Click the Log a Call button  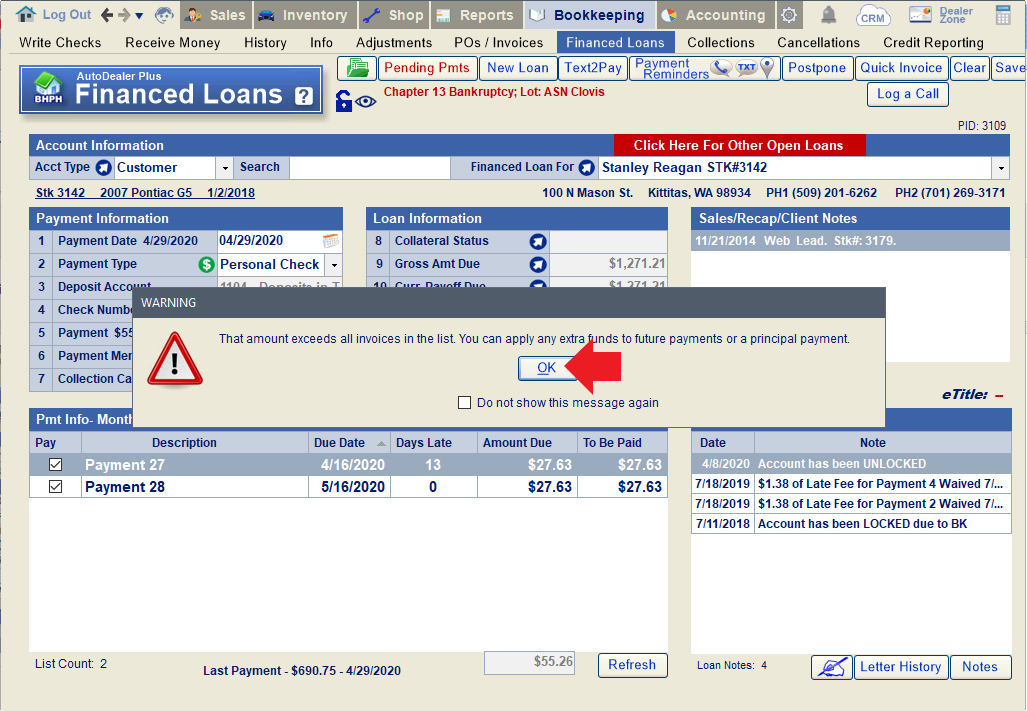(908, 94)
